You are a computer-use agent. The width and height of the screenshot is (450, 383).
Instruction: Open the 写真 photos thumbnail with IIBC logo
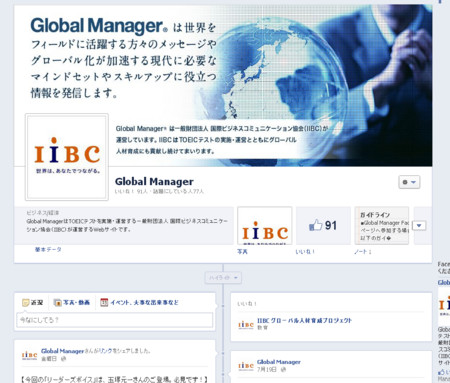click(265, 226)
